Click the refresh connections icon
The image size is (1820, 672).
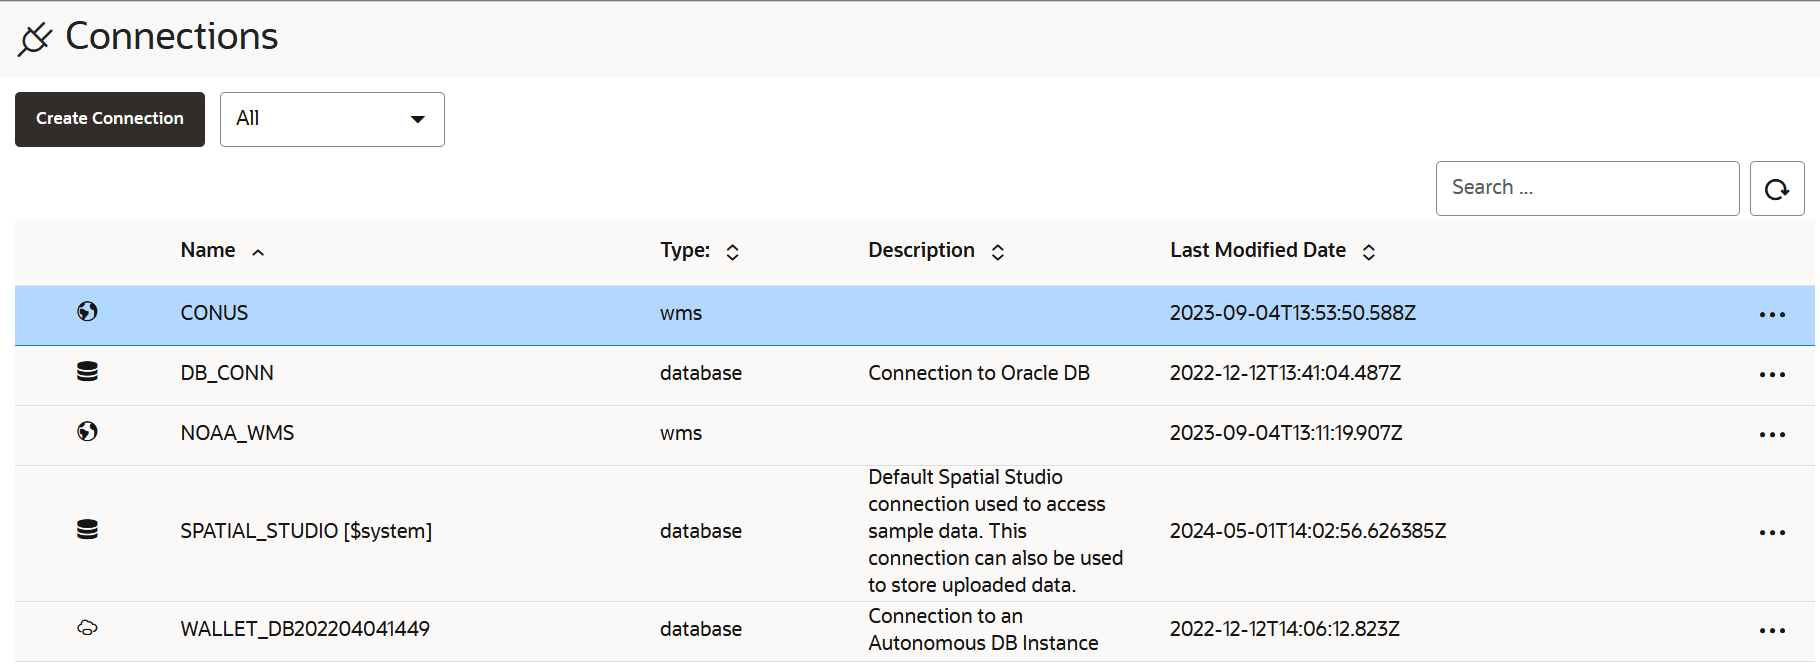1776,189
